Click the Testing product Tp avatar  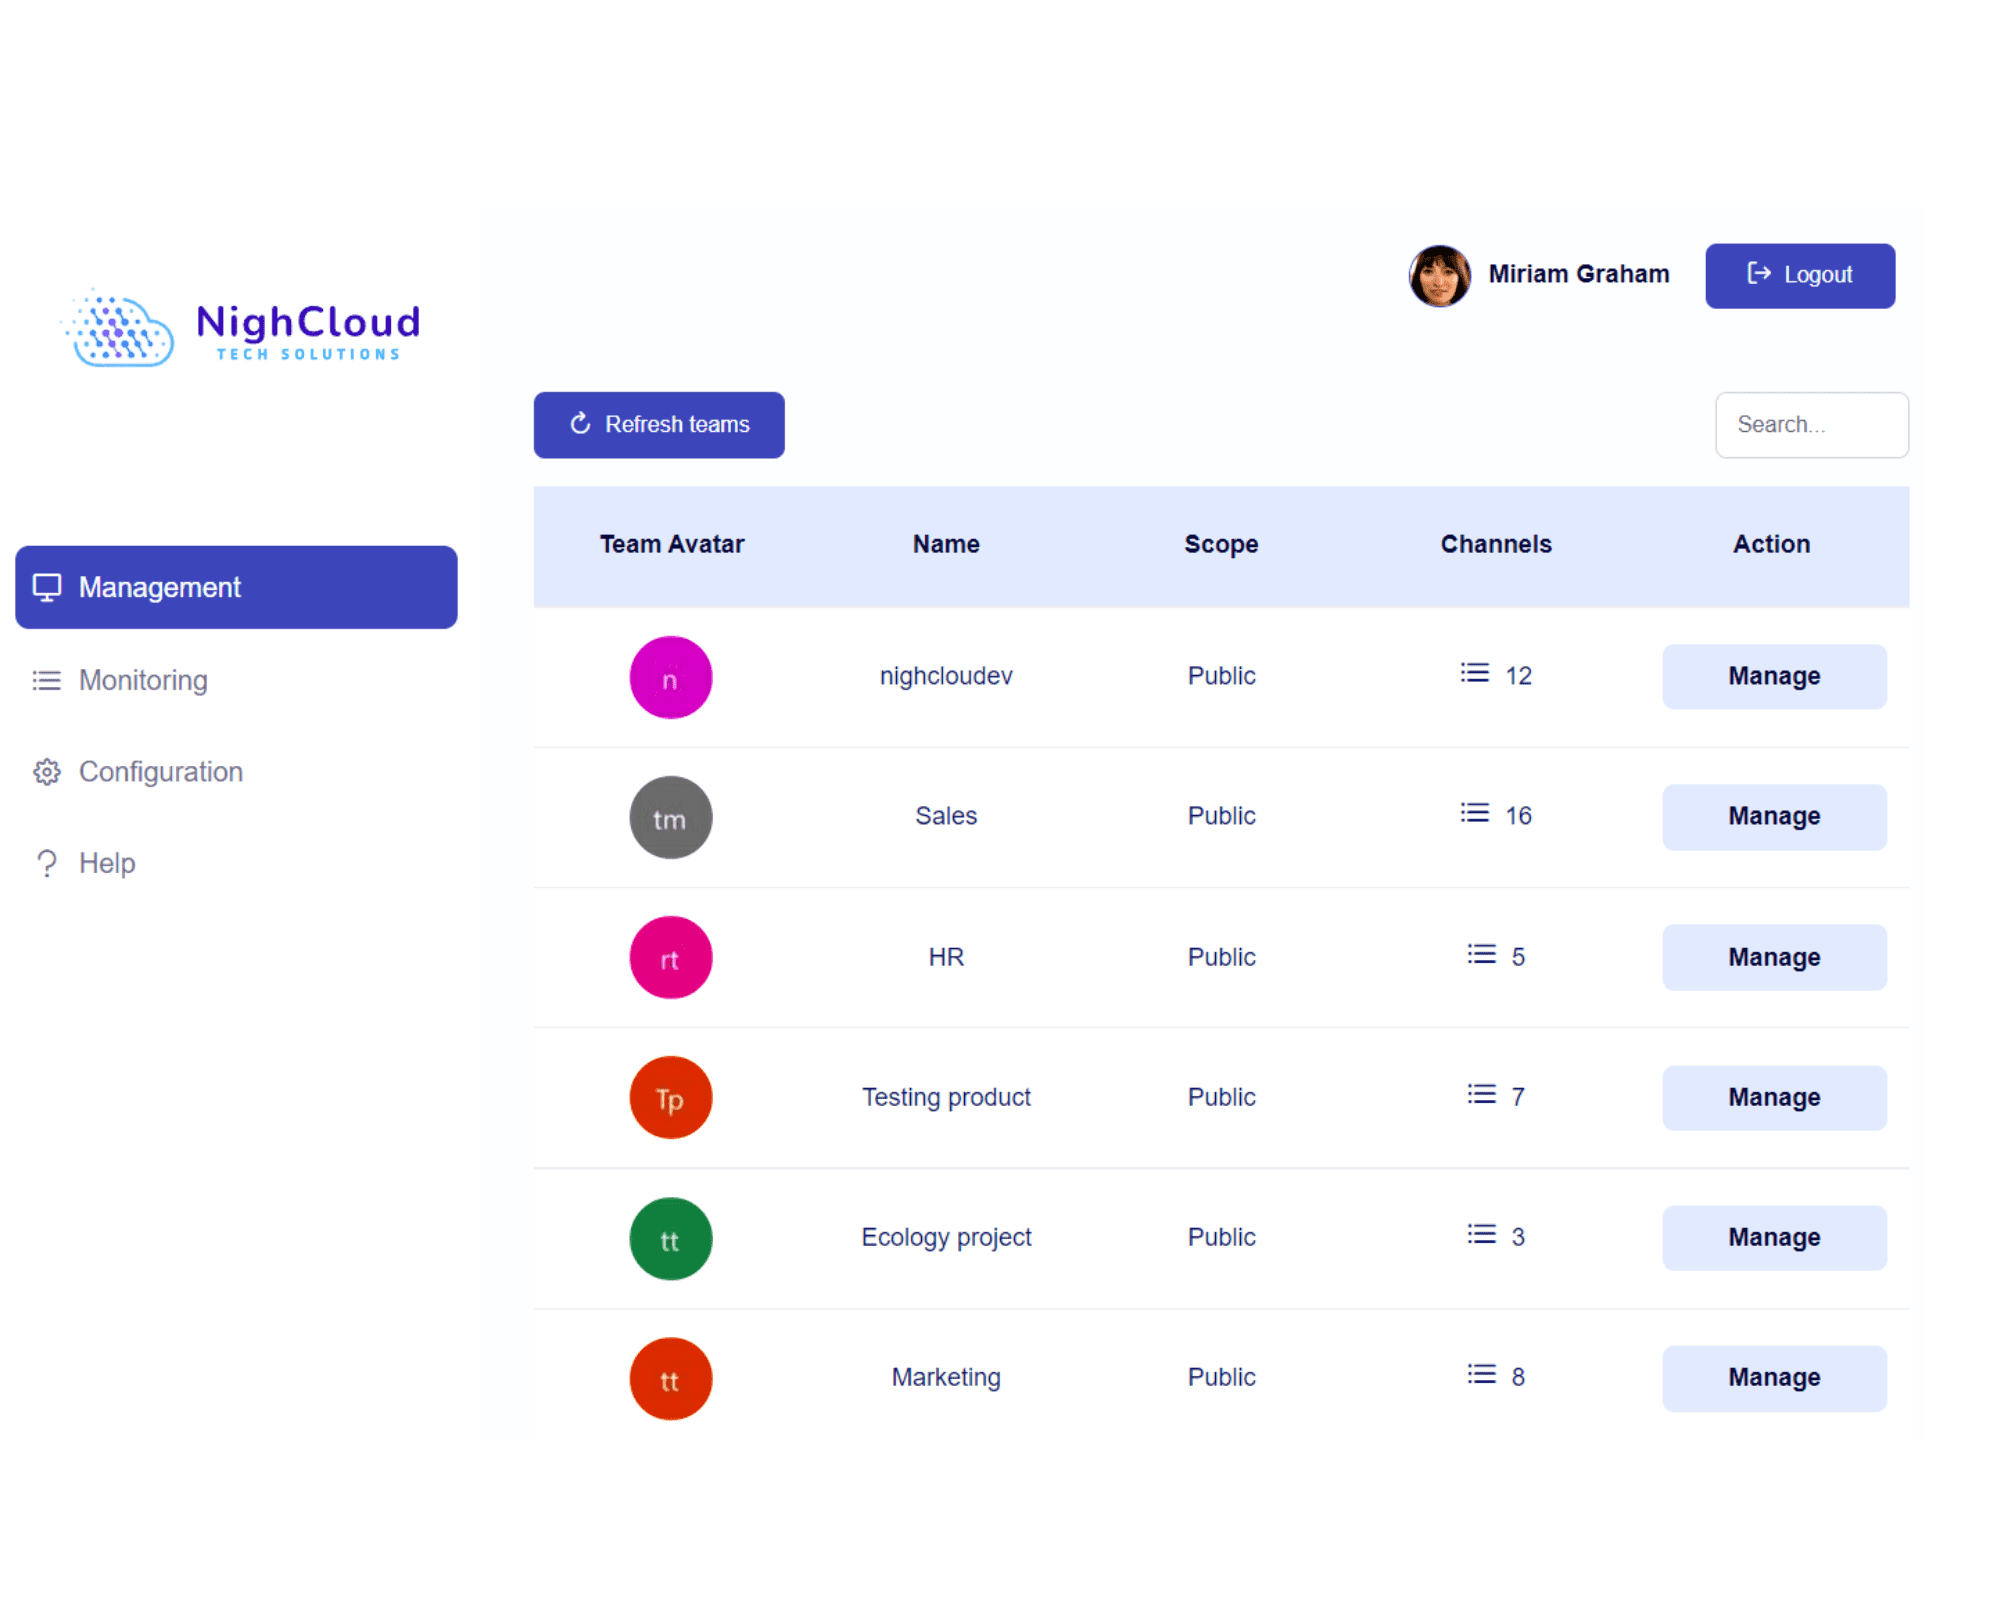pyautogui.click(x=670, y=1098)
